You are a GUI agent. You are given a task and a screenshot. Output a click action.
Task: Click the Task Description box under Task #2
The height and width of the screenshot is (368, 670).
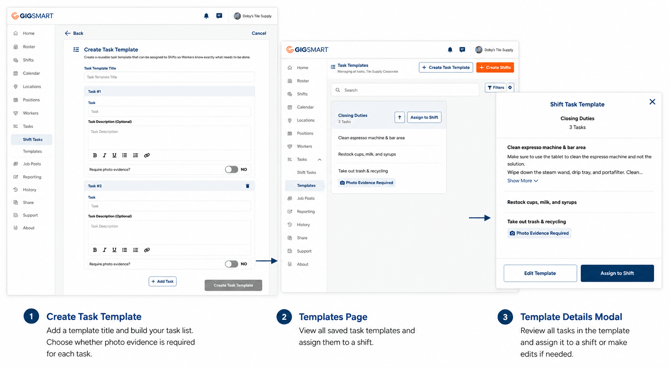pos(169,232)
